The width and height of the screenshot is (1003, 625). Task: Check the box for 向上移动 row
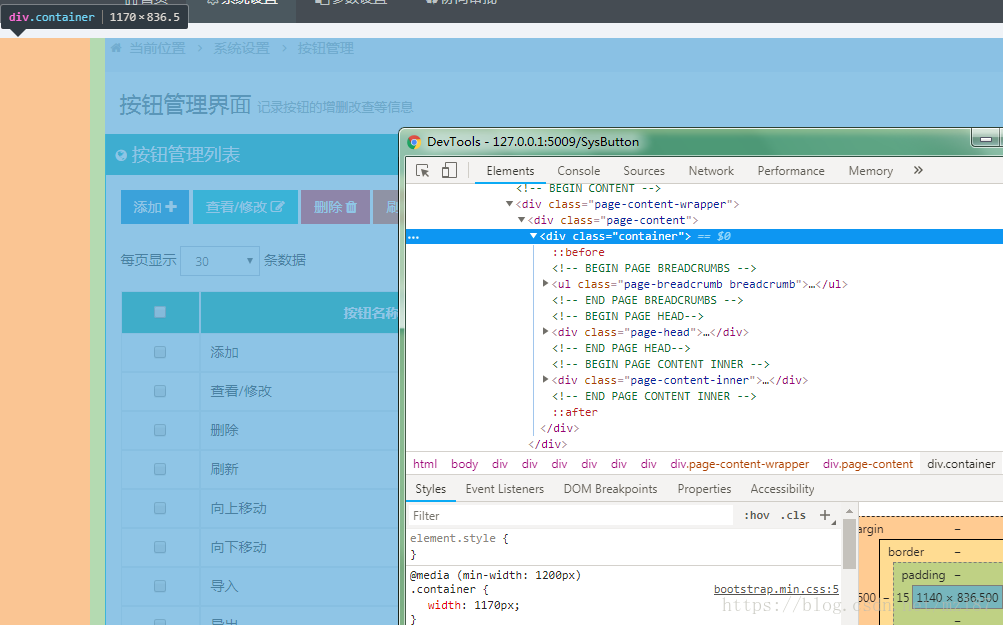coord(160,508)
